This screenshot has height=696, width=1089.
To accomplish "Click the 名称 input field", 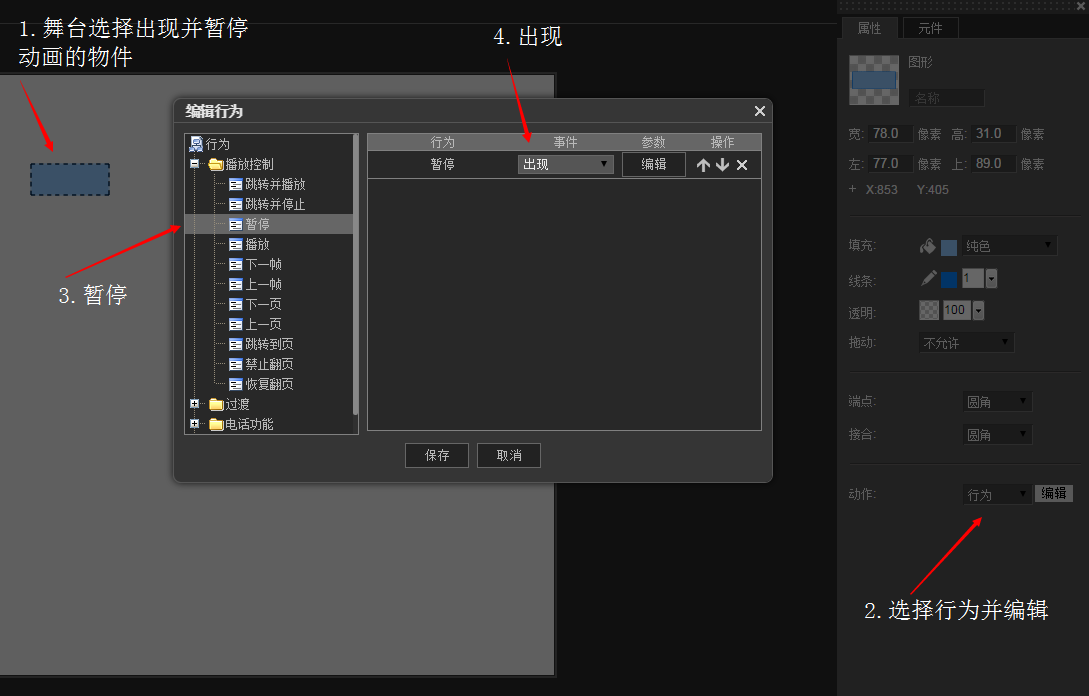I will point(945,97).
